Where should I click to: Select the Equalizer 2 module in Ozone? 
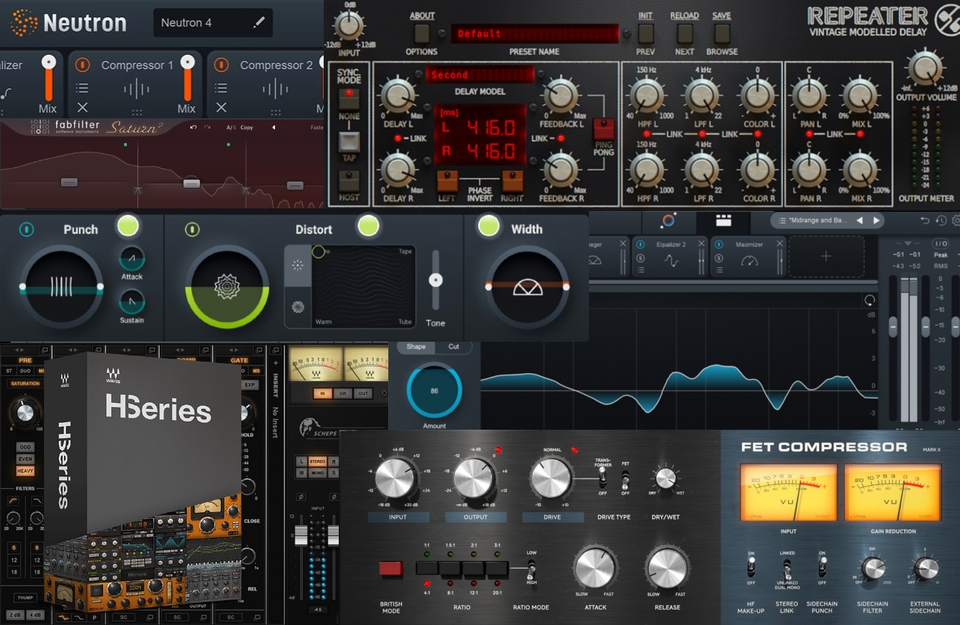671,256
